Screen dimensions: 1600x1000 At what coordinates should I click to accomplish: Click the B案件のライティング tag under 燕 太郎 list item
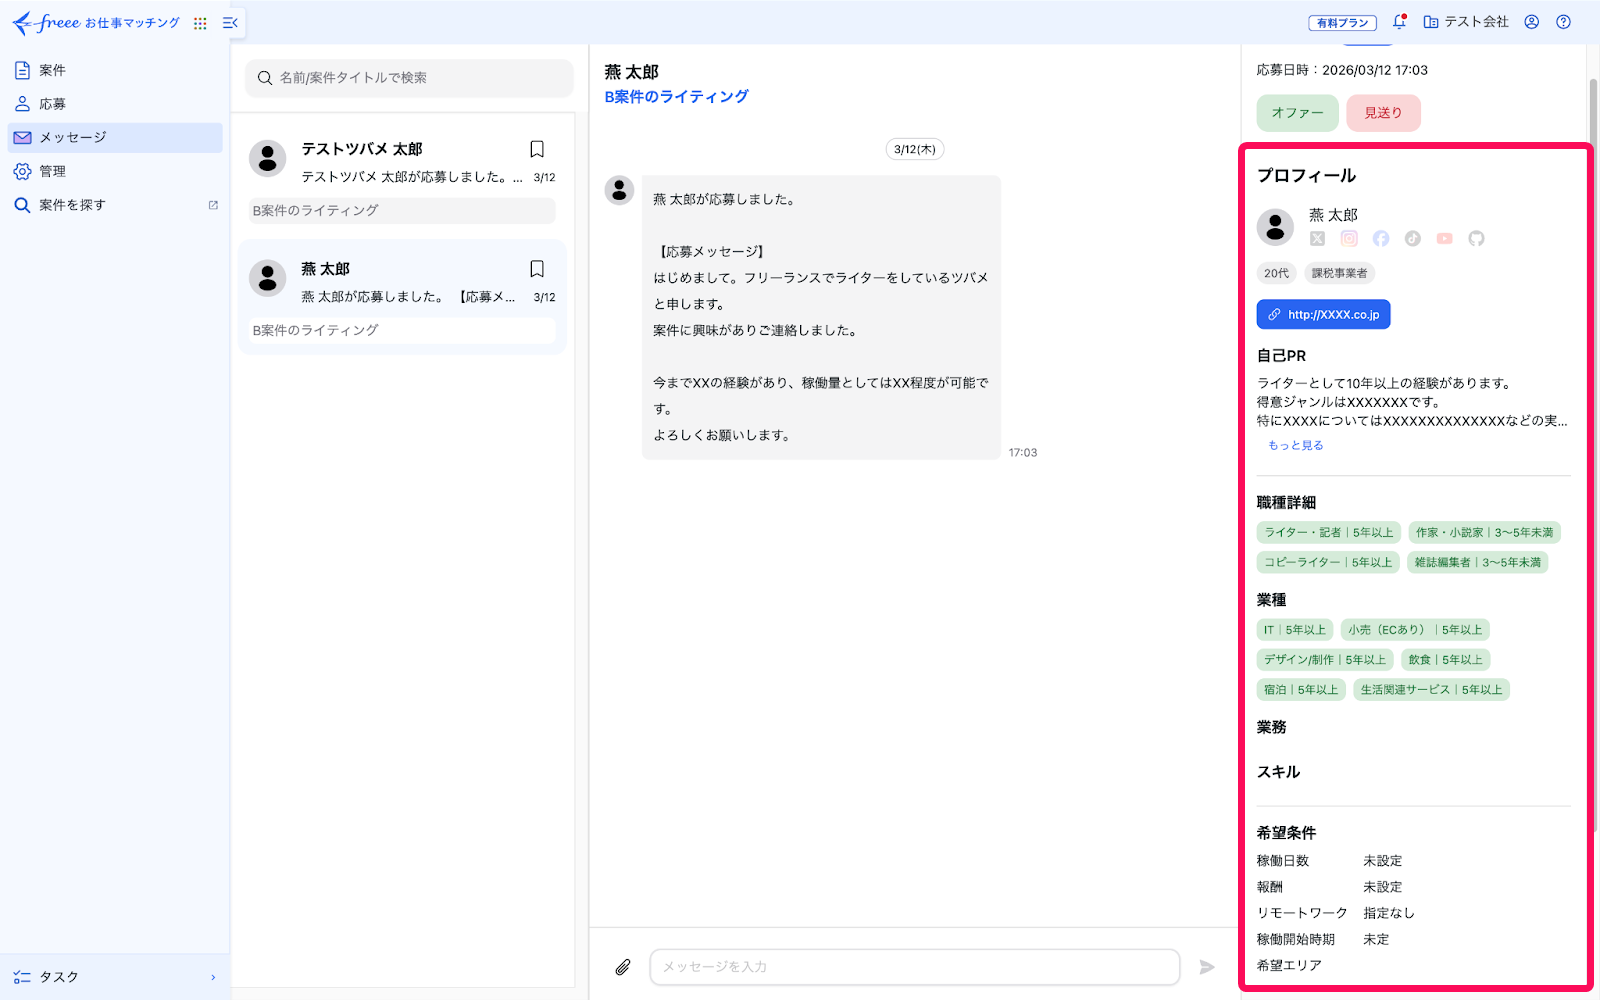click(x=402, y=331)
